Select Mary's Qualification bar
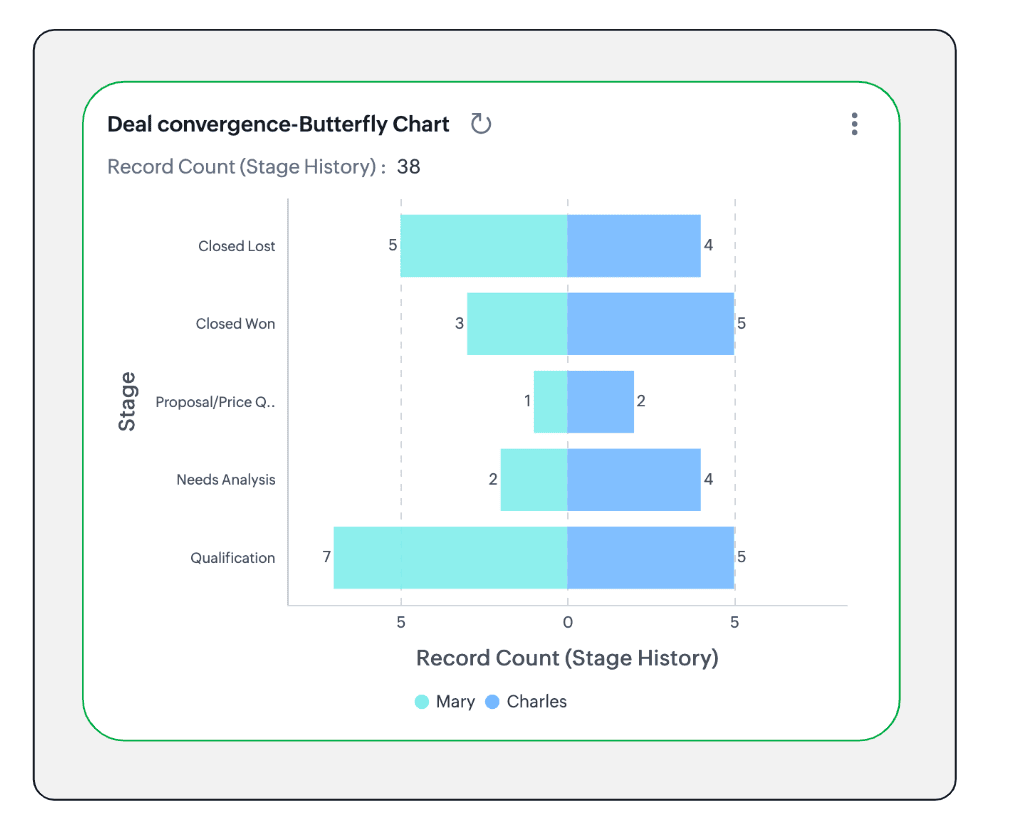This screenshot has height=830, width=1014. pos(450,558)
